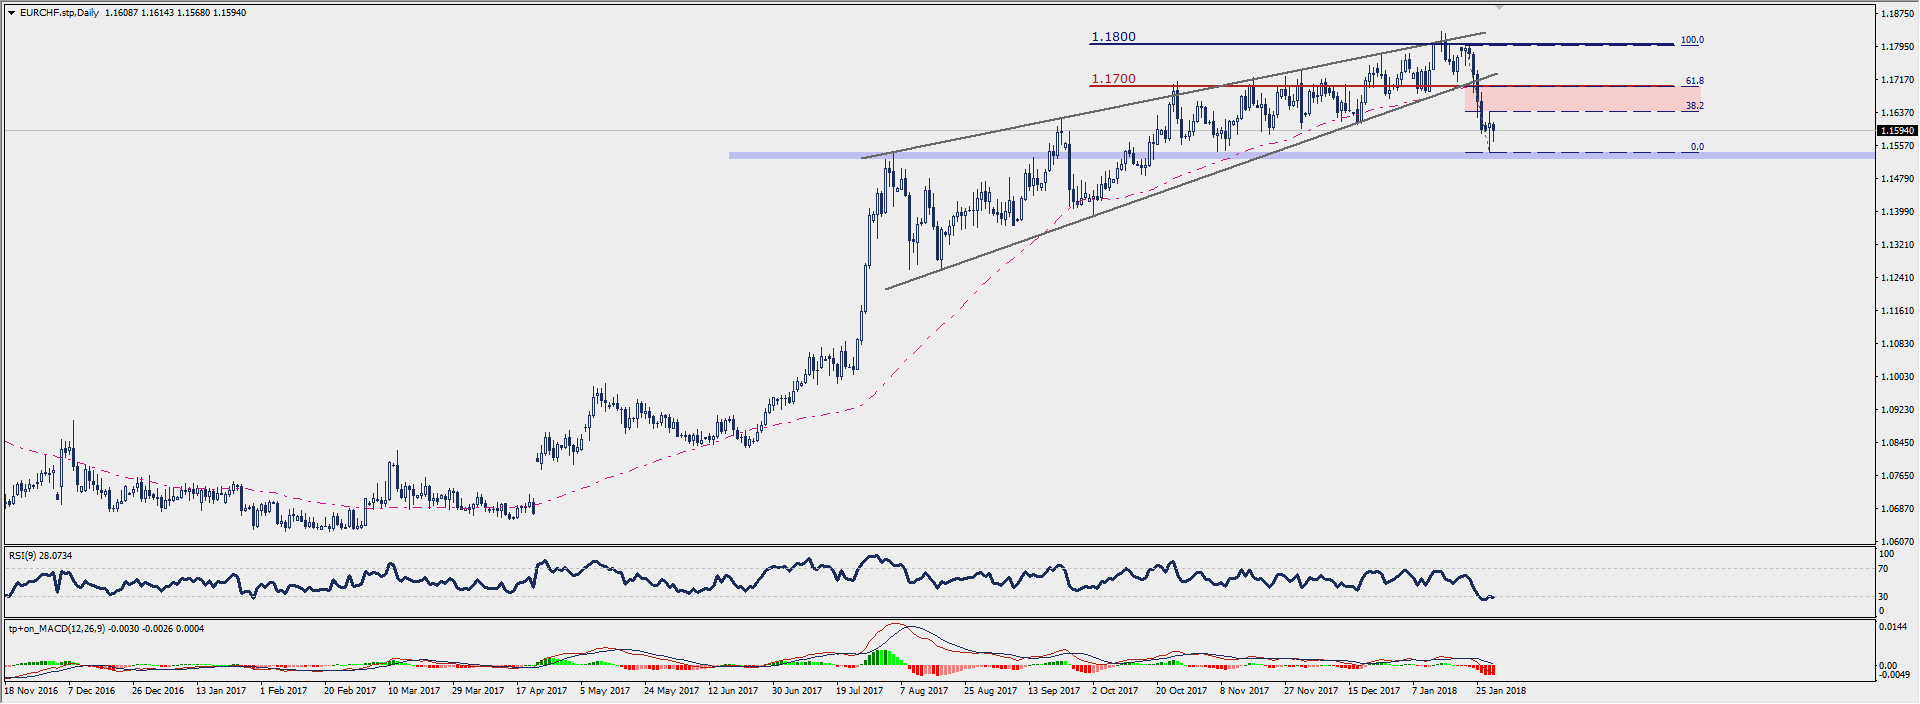
Task: Click the 1.15570 price scale label
Action: [1897, 146]
